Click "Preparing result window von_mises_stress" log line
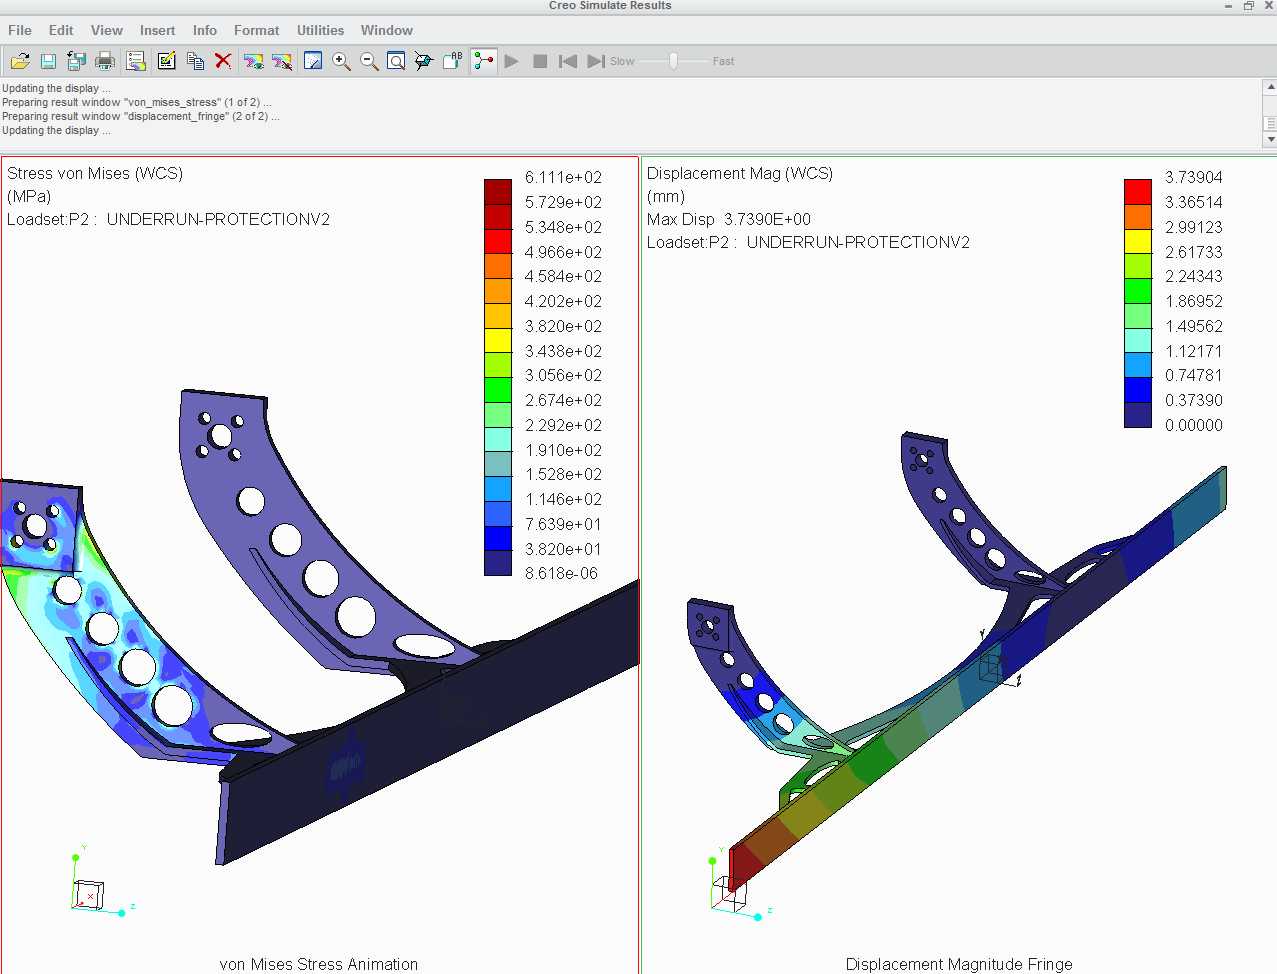 coord(136,102)
